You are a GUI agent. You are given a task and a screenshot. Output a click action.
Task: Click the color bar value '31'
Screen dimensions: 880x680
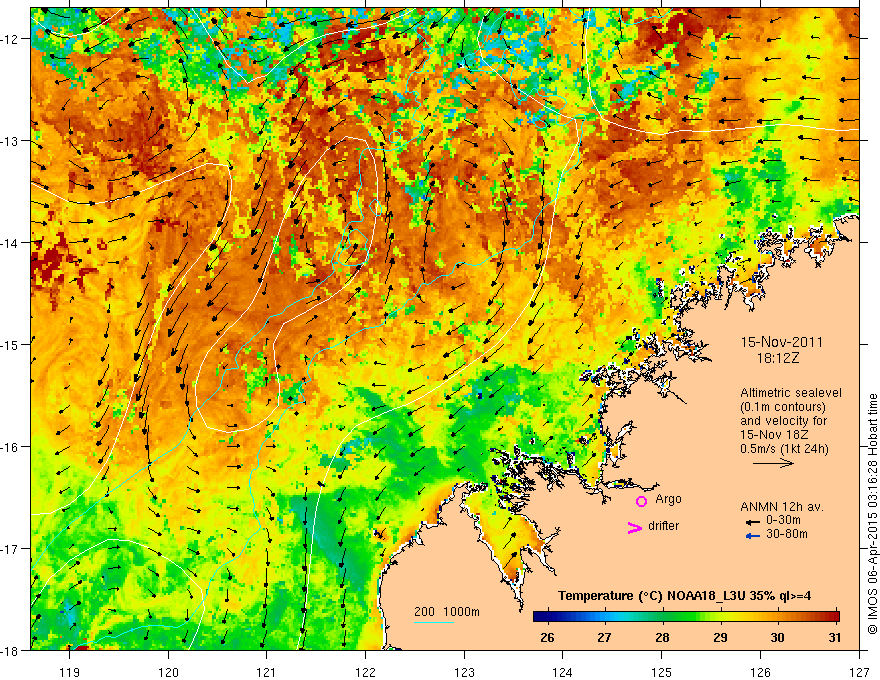click(835, 637)
